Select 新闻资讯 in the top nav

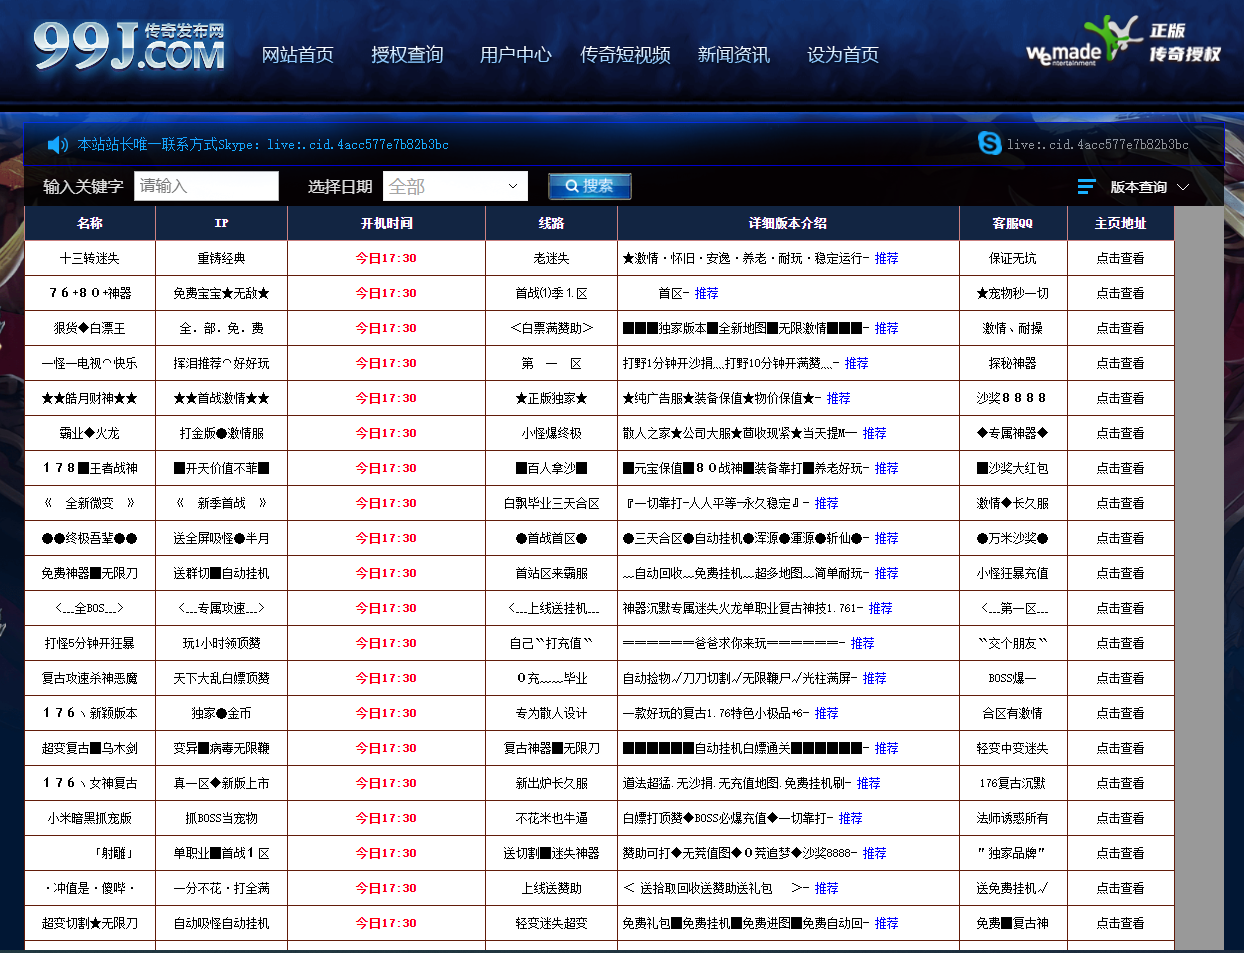click(733, 55)
